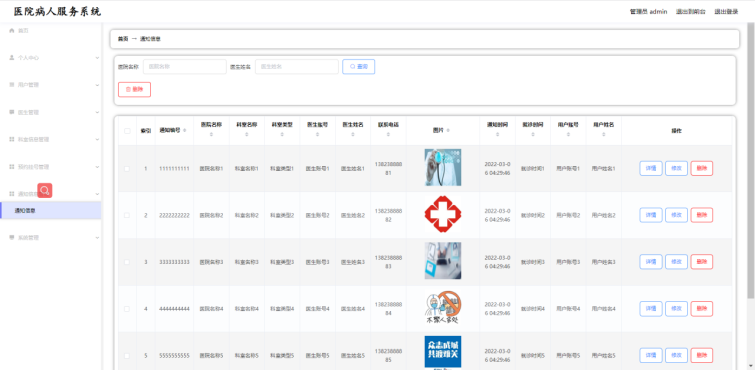Sort the 就诊时间 column
The height and width of the screenshot is (371, 755).
(x=533, y=135)
